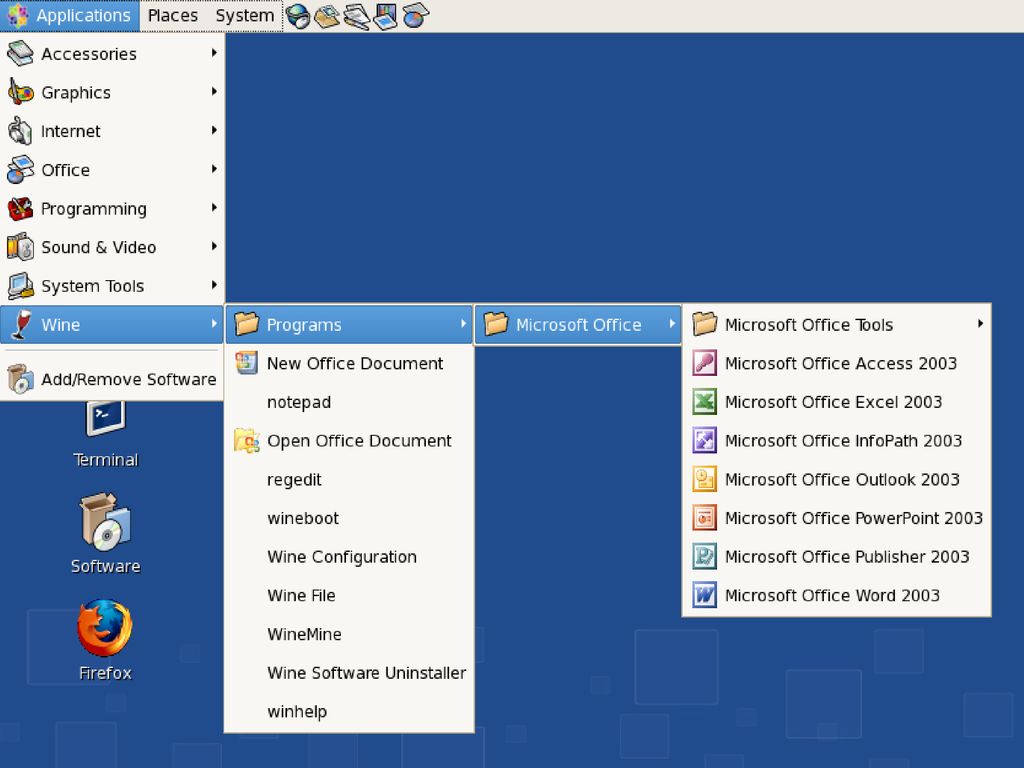Open Add/Remove Software
1024x768 pixels.
[x=112, y=379]
